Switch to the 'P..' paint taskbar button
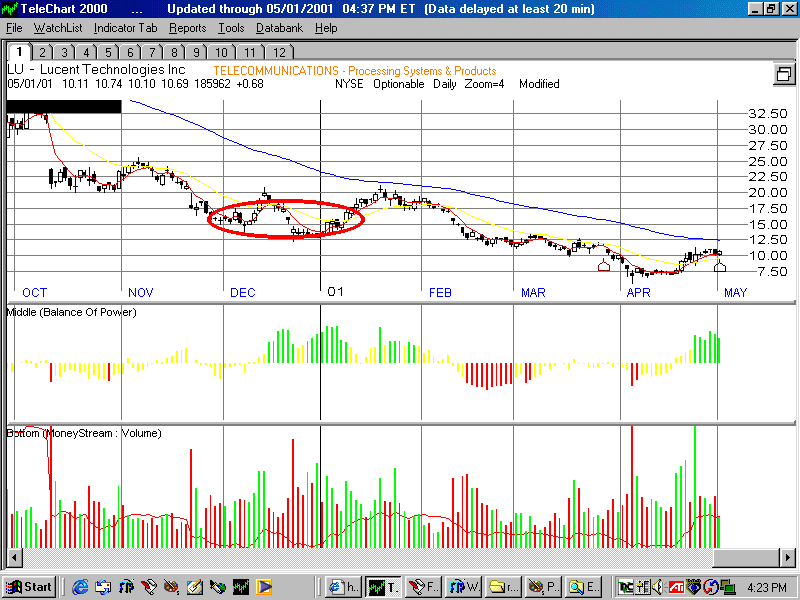800x600 pixels. tap(543, 587)
